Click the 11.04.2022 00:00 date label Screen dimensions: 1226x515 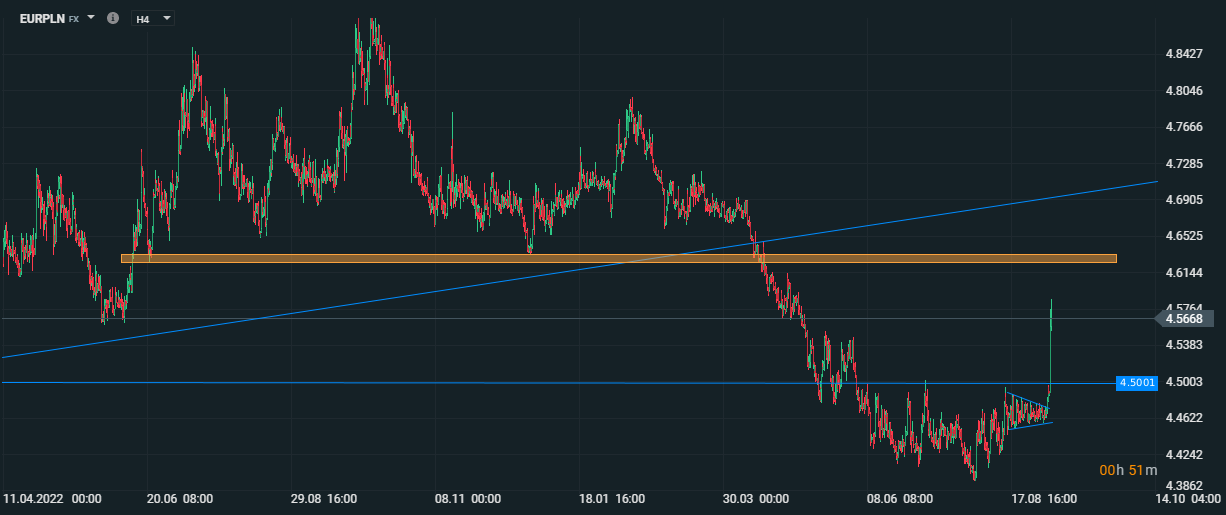[51, 498]
